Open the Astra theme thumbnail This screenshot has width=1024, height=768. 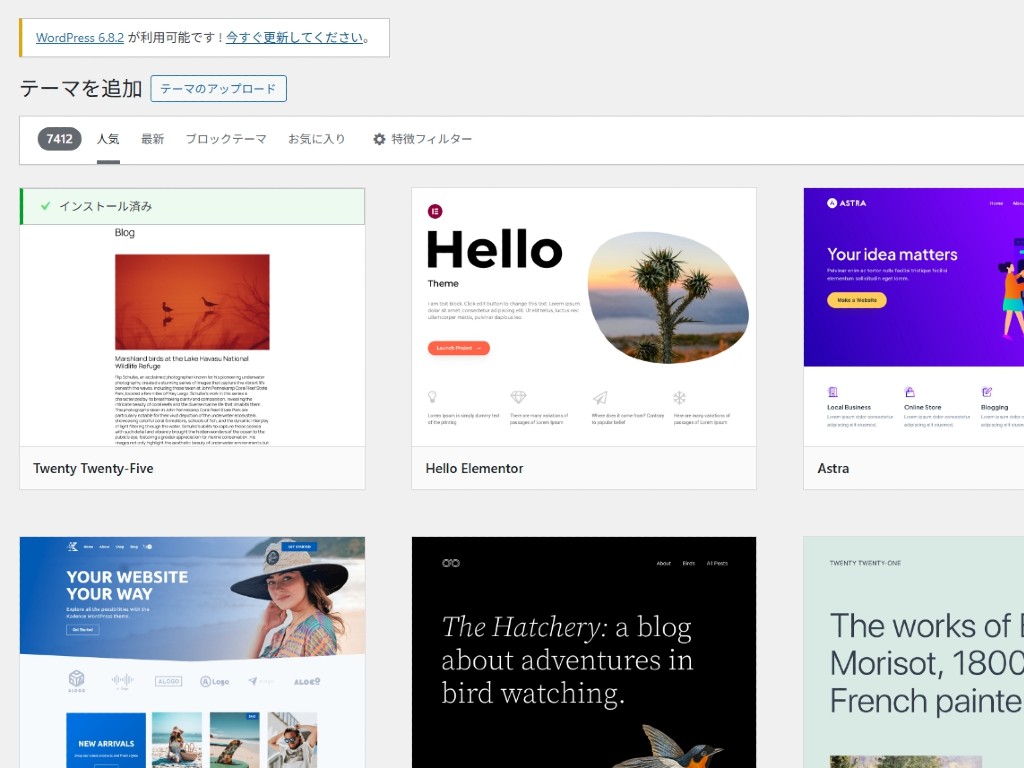[914, 317]
